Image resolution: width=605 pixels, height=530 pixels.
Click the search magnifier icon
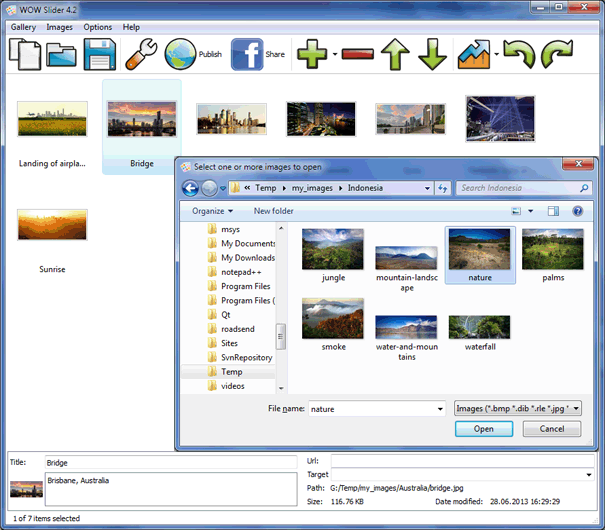(x=584, y=188)
